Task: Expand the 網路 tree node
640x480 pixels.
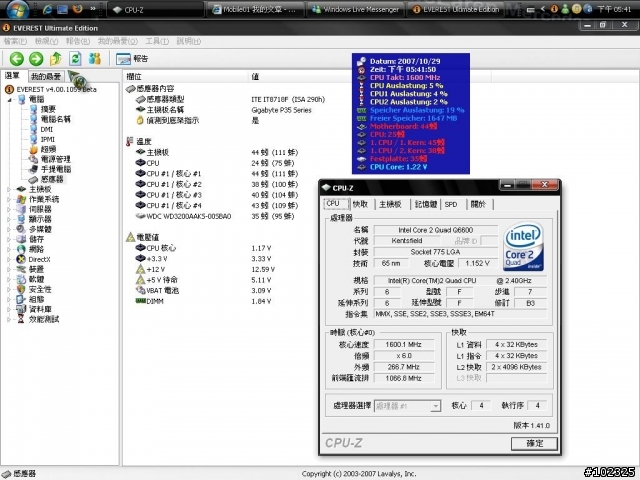Action: [9, 249]
